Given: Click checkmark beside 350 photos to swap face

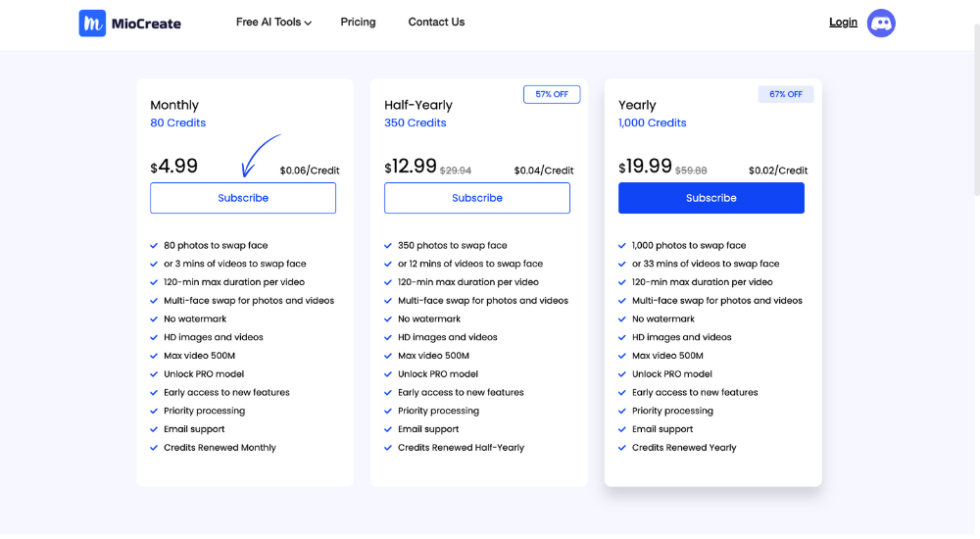Looking at the screenshot, I should point(388,245).
